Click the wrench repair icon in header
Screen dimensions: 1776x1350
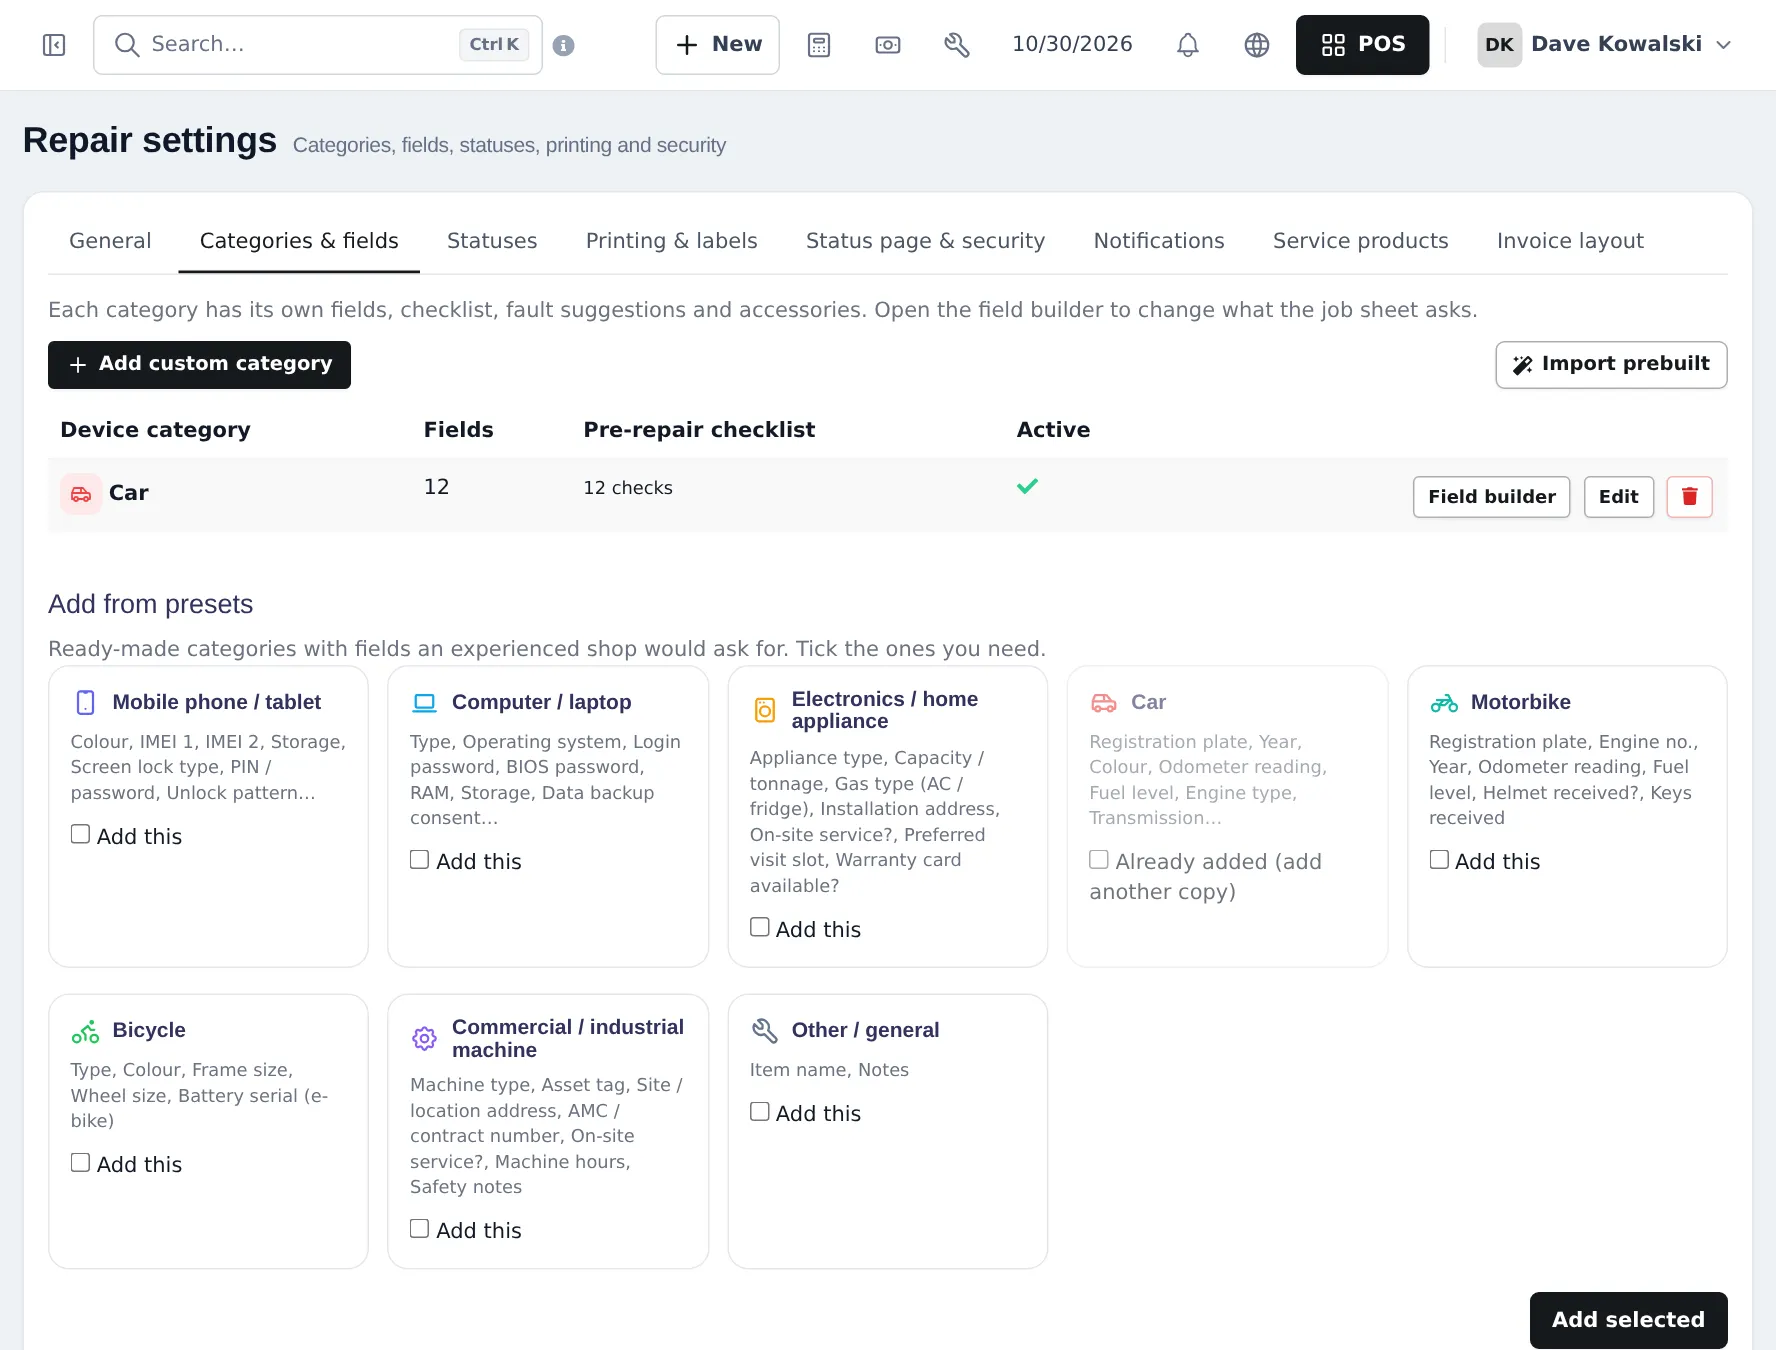(957, 45)
